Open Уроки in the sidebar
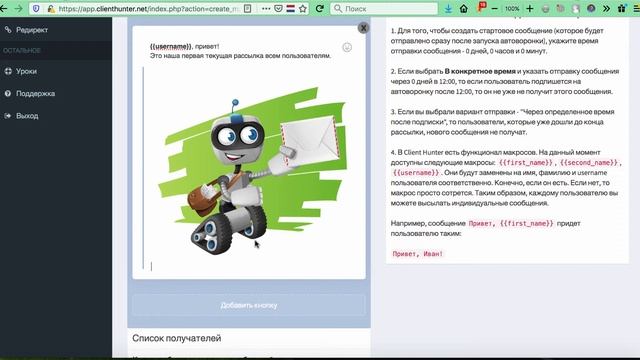The image size is (640, 360). click(26, 71)
